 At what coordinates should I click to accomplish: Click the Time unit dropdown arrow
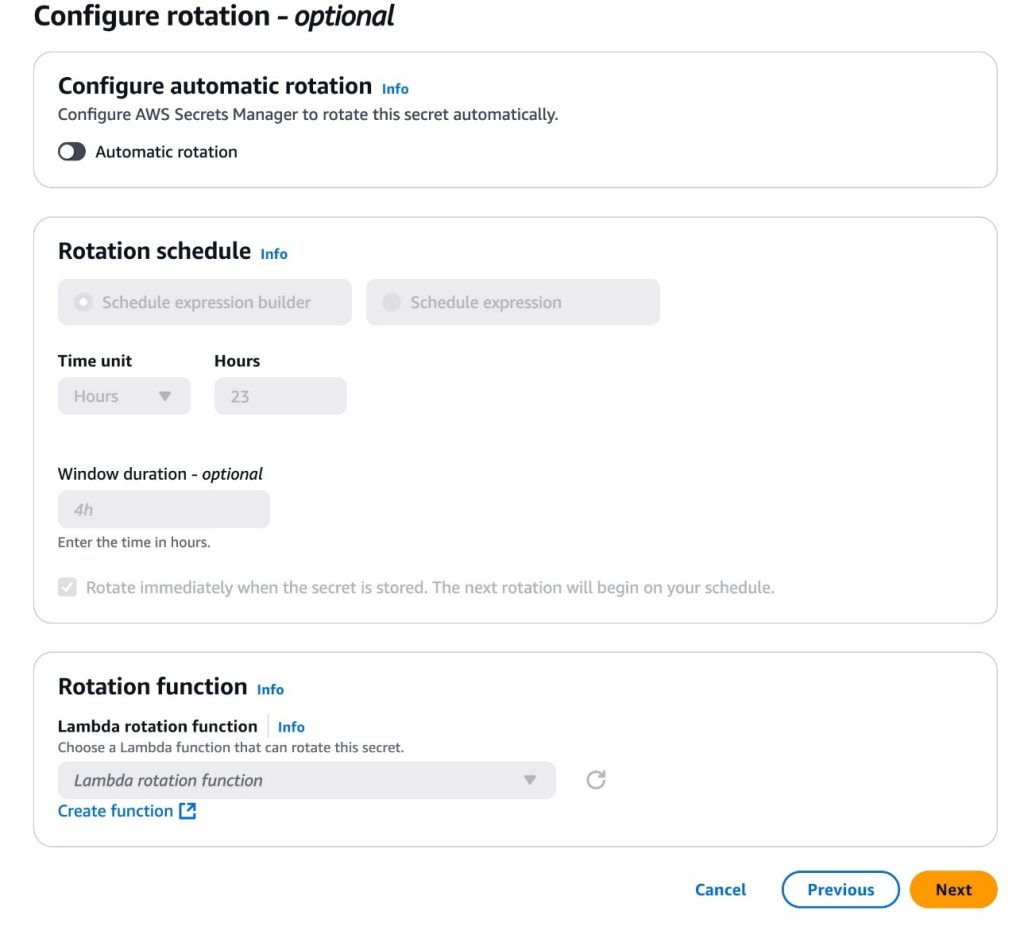(x=165, y=397)
